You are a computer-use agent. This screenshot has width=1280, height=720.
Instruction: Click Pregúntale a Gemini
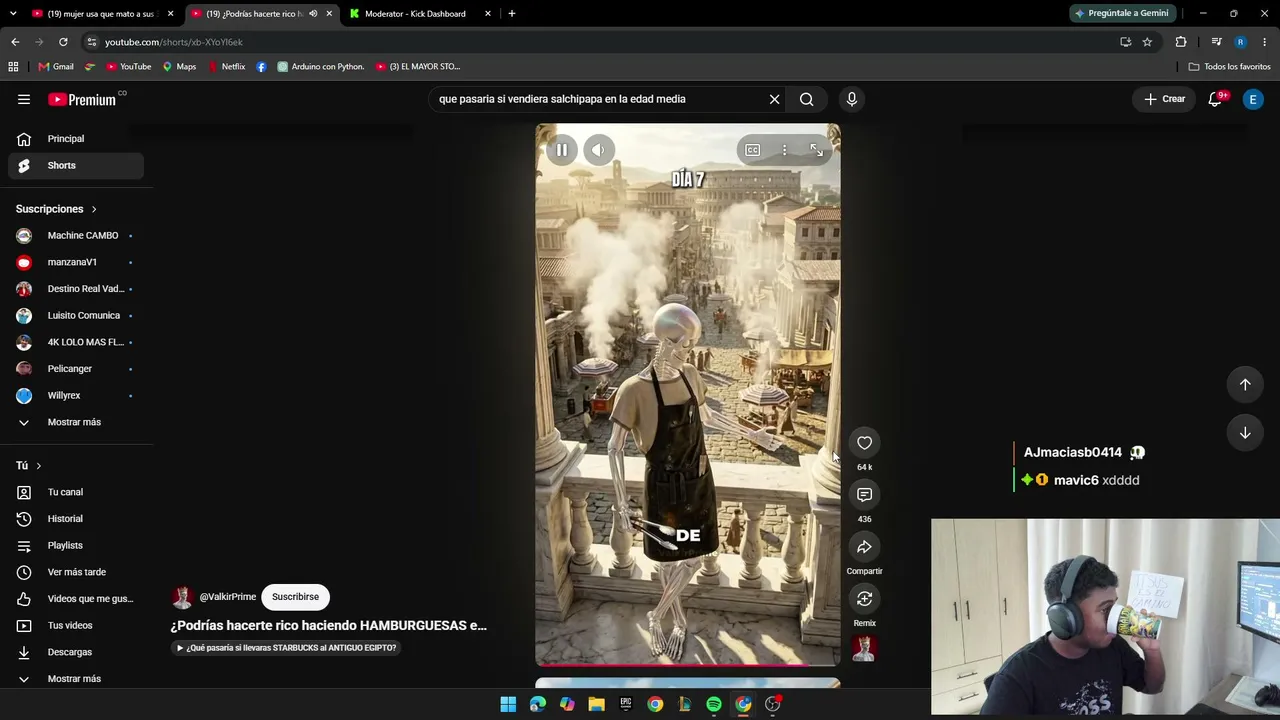pyautogui.click(x=1121, y=14)
